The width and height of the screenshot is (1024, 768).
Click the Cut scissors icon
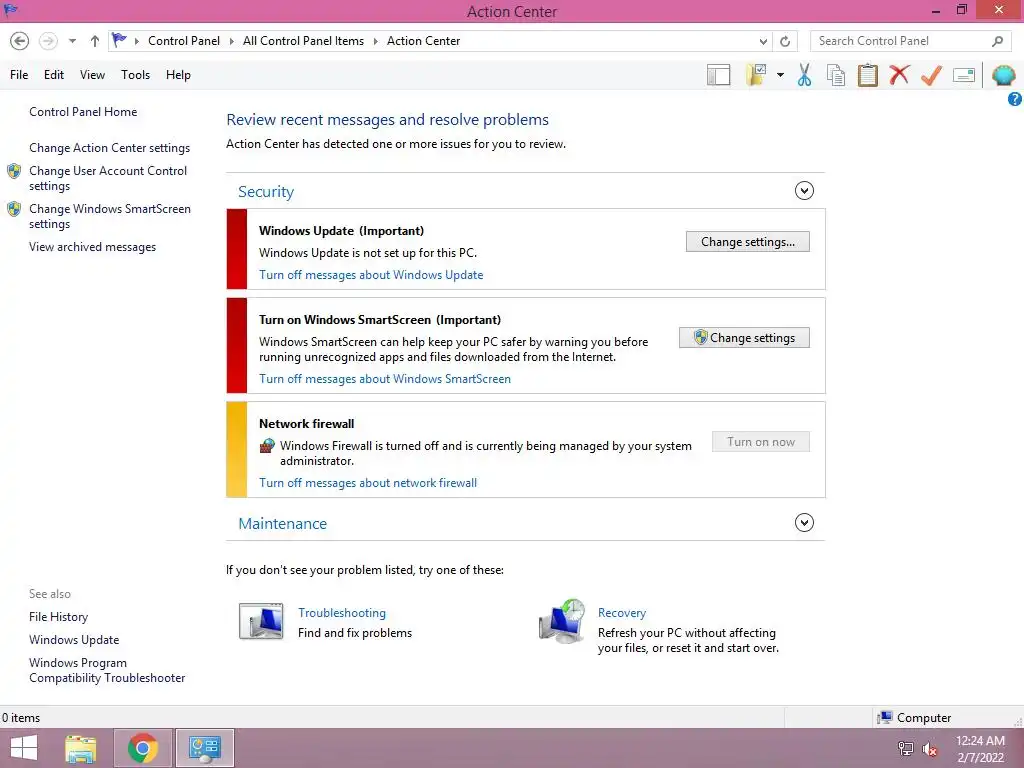[805, 75]
